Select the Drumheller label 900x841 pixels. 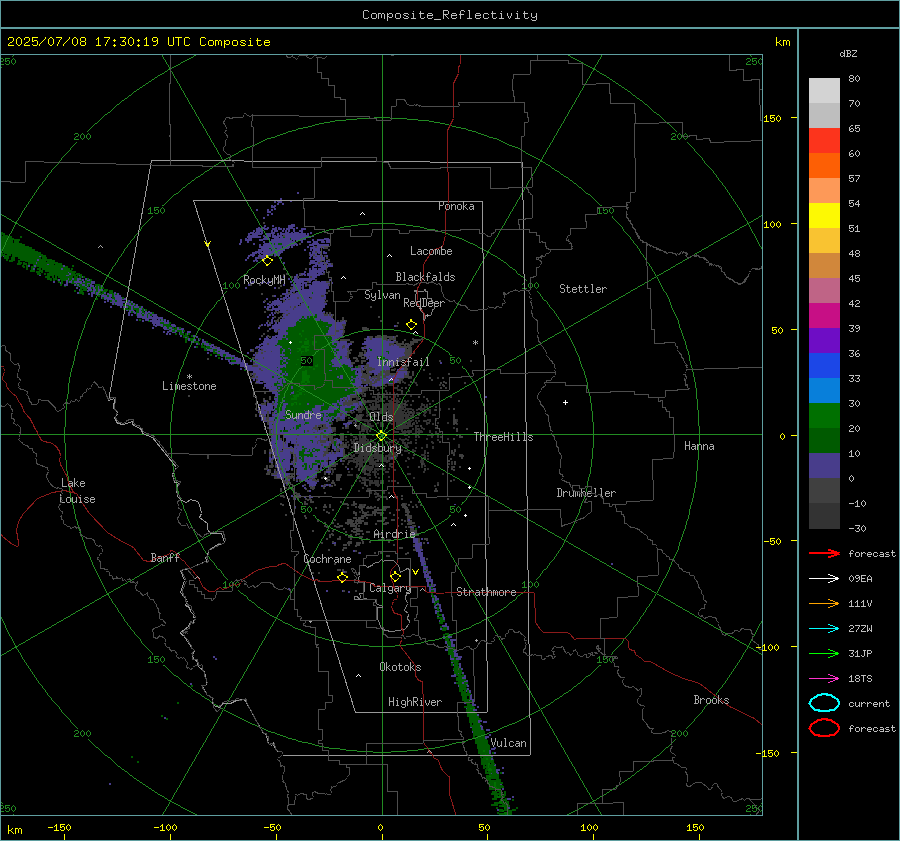(x=586, y=493)
